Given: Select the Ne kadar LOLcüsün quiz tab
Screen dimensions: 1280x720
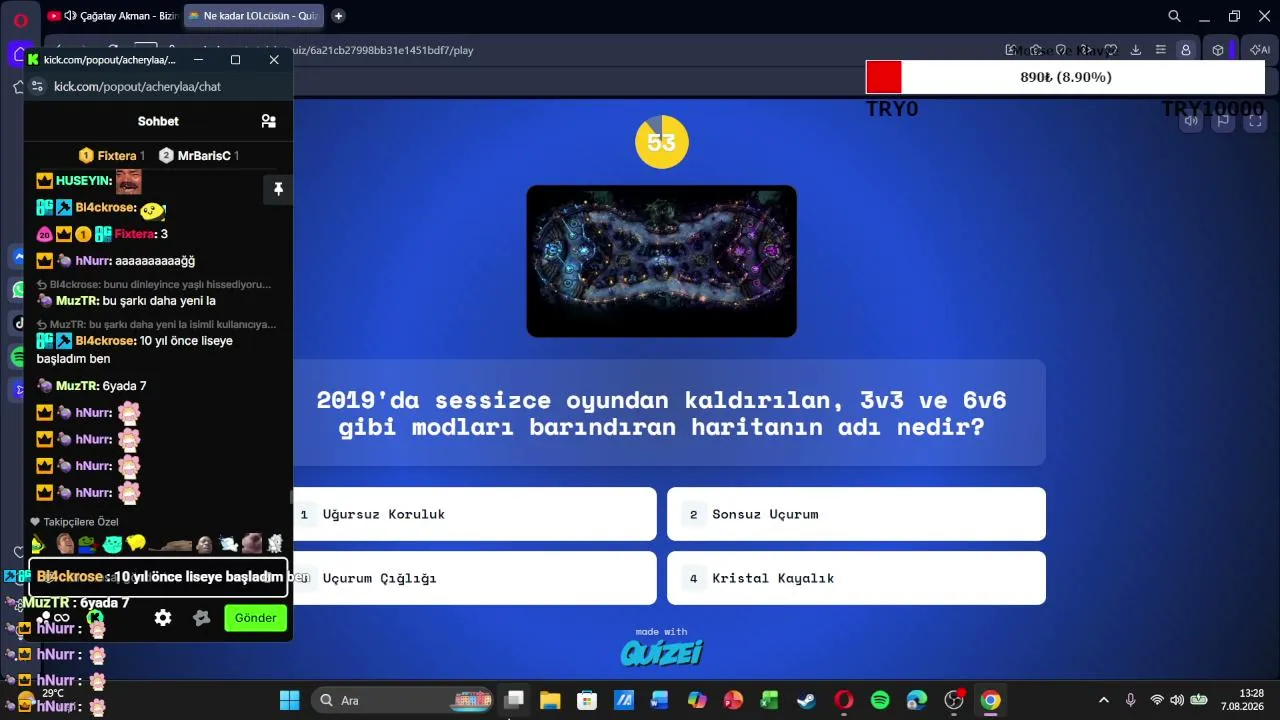Looking at the screenshot, I should (254, 16).
